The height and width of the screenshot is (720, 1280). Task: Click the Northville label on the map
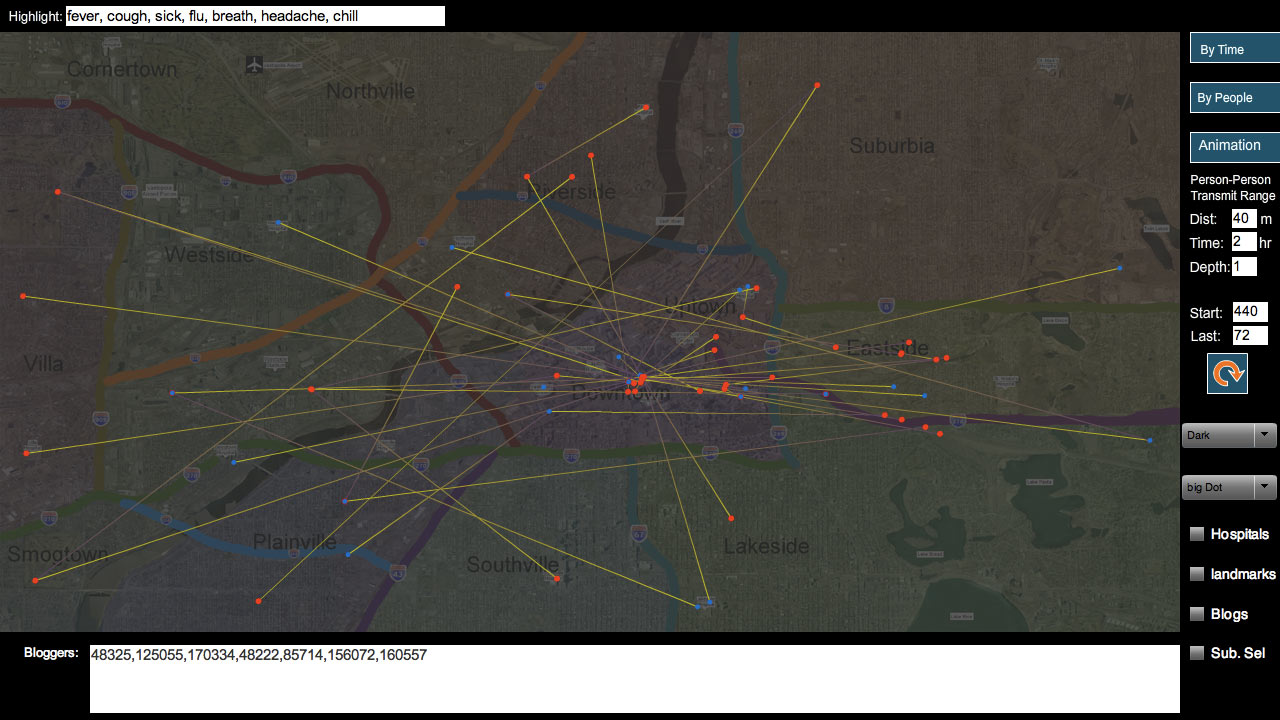point(370,91)
